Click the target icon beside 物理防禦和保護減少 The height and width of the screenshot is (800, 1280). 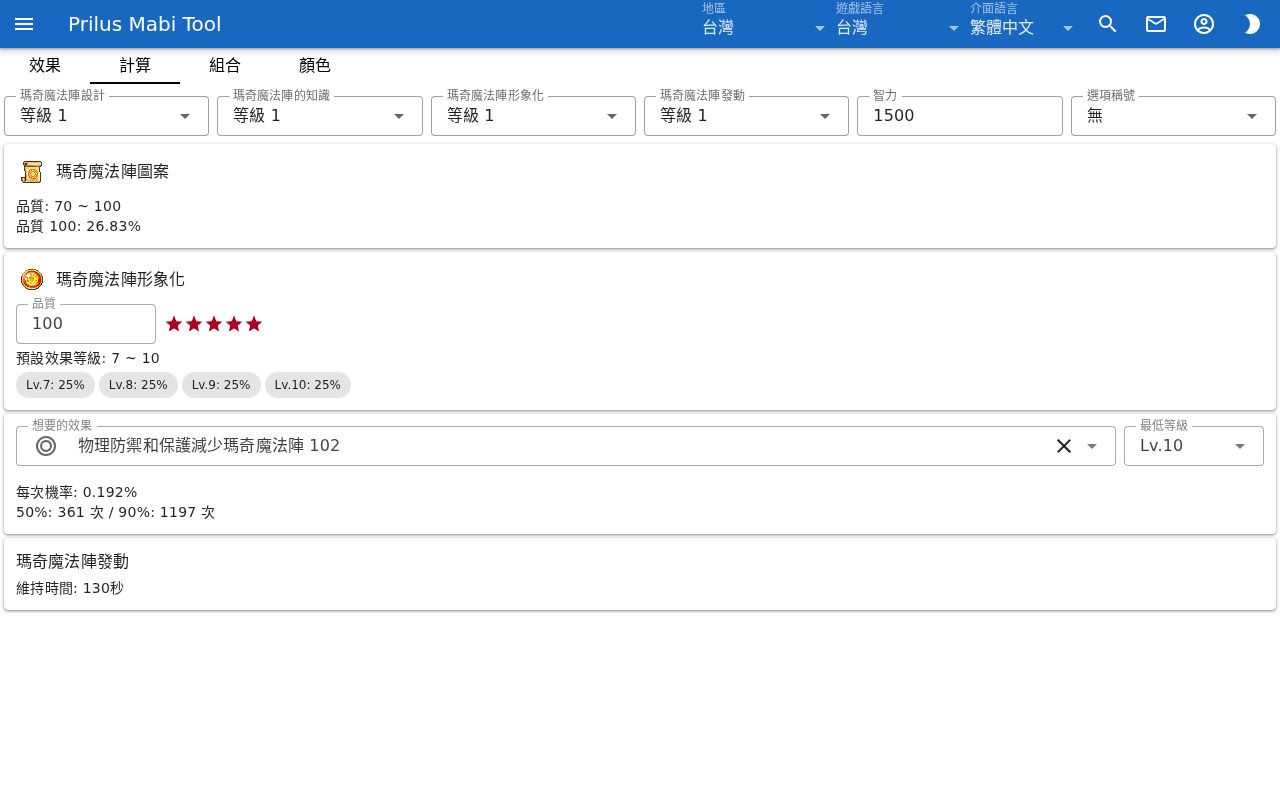(x=46, y=446)
